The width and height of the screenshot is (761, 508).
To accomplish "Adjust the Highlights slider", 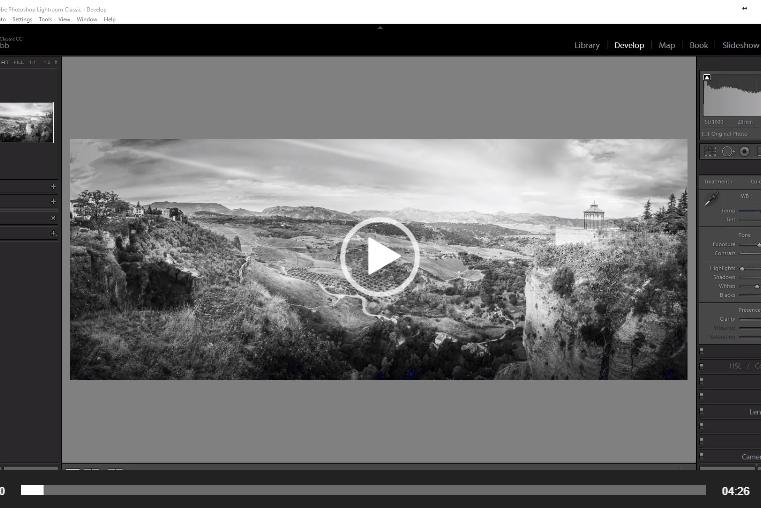I will (x=741, y=268).
